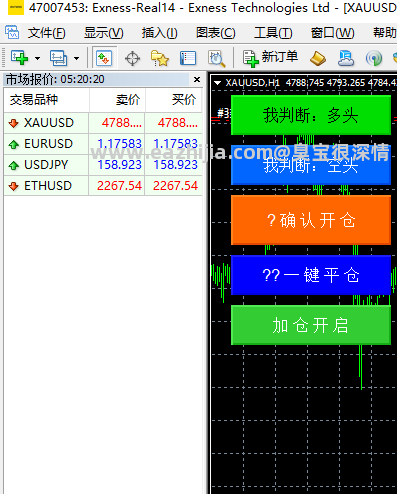Click the red down arrow beside XAUUSD
The image size is (397, 494).
tap(14, 123)
